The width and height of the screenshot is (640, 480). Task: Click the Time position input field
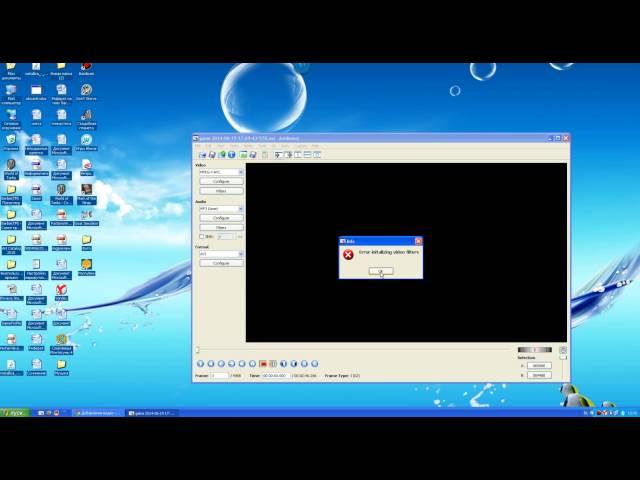(x=276, y=376)
